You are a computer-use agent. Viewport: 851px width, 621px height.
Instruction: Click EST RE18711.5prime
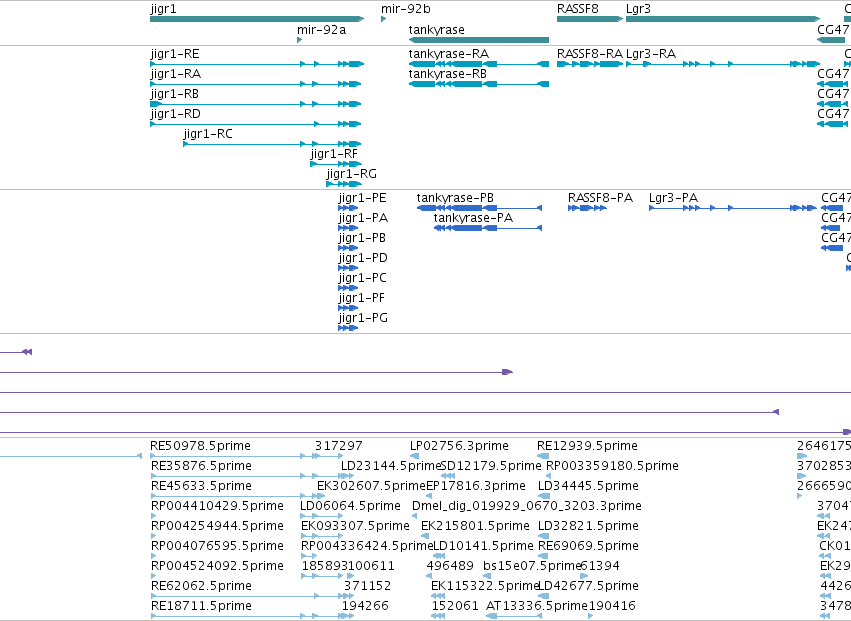tap(201, 606)
